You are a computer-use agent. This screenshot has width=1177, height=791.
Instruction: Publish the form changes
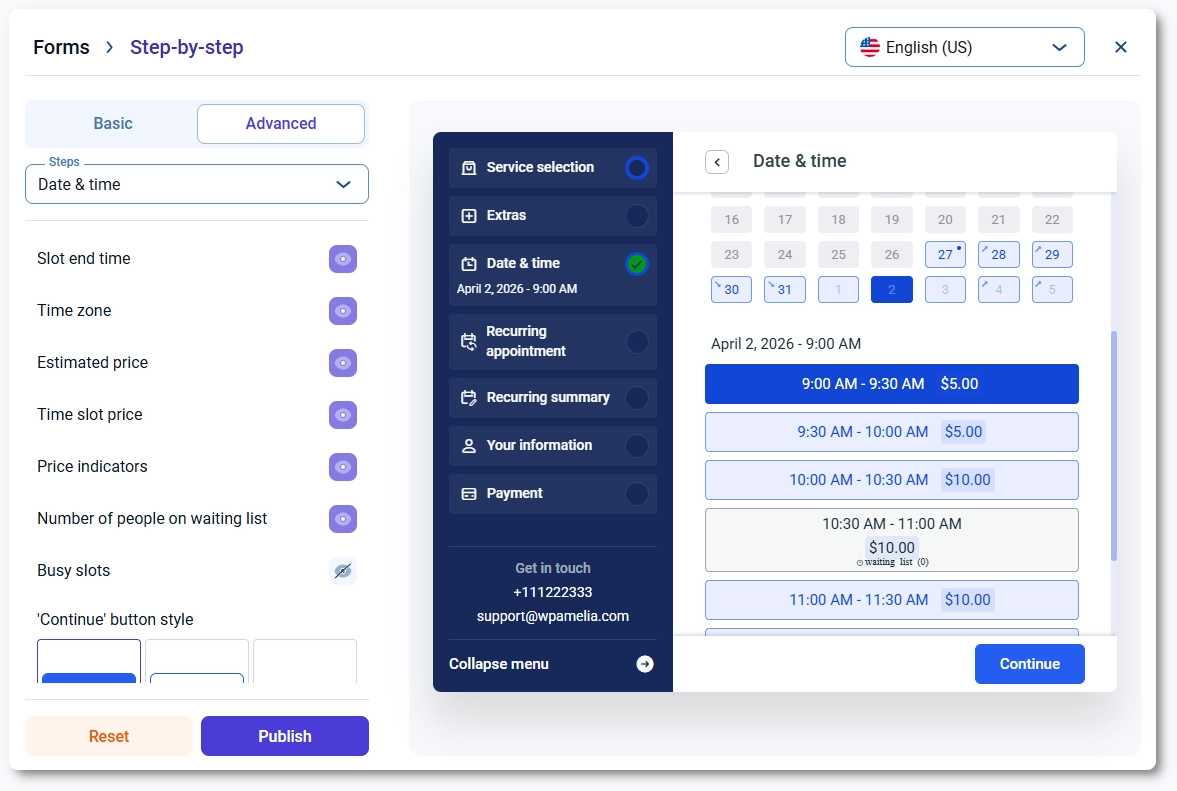click(x=284, y=736)
